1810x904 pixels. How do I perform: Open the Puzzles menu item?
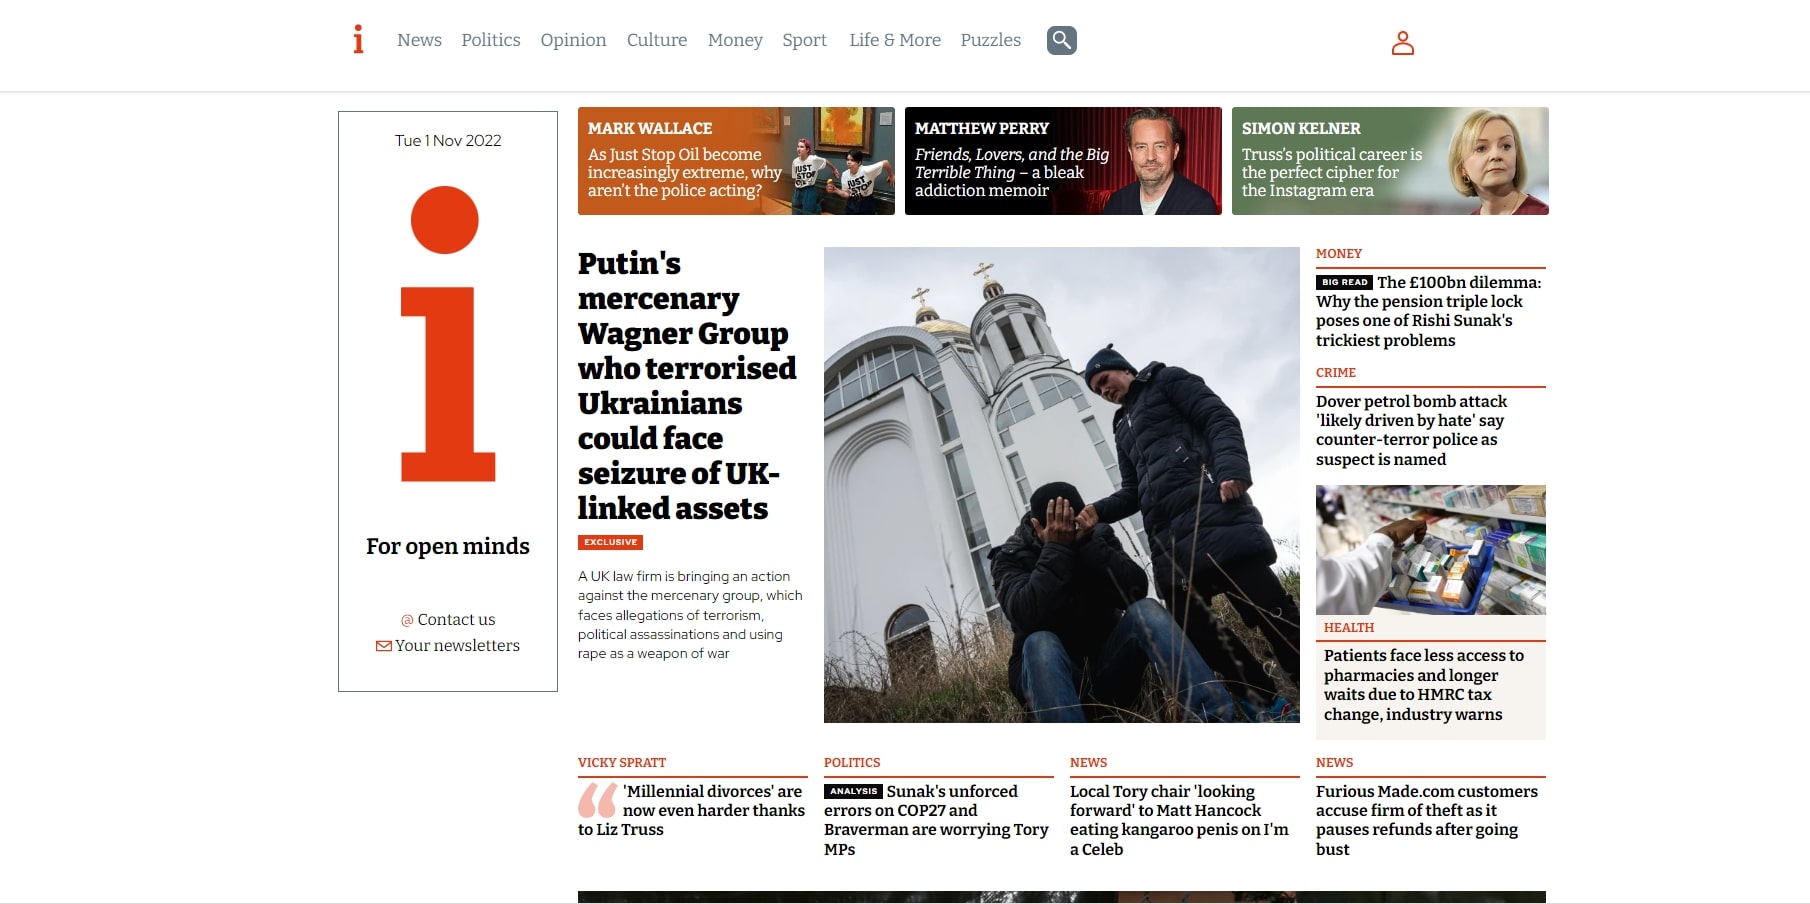coord(991,40)
